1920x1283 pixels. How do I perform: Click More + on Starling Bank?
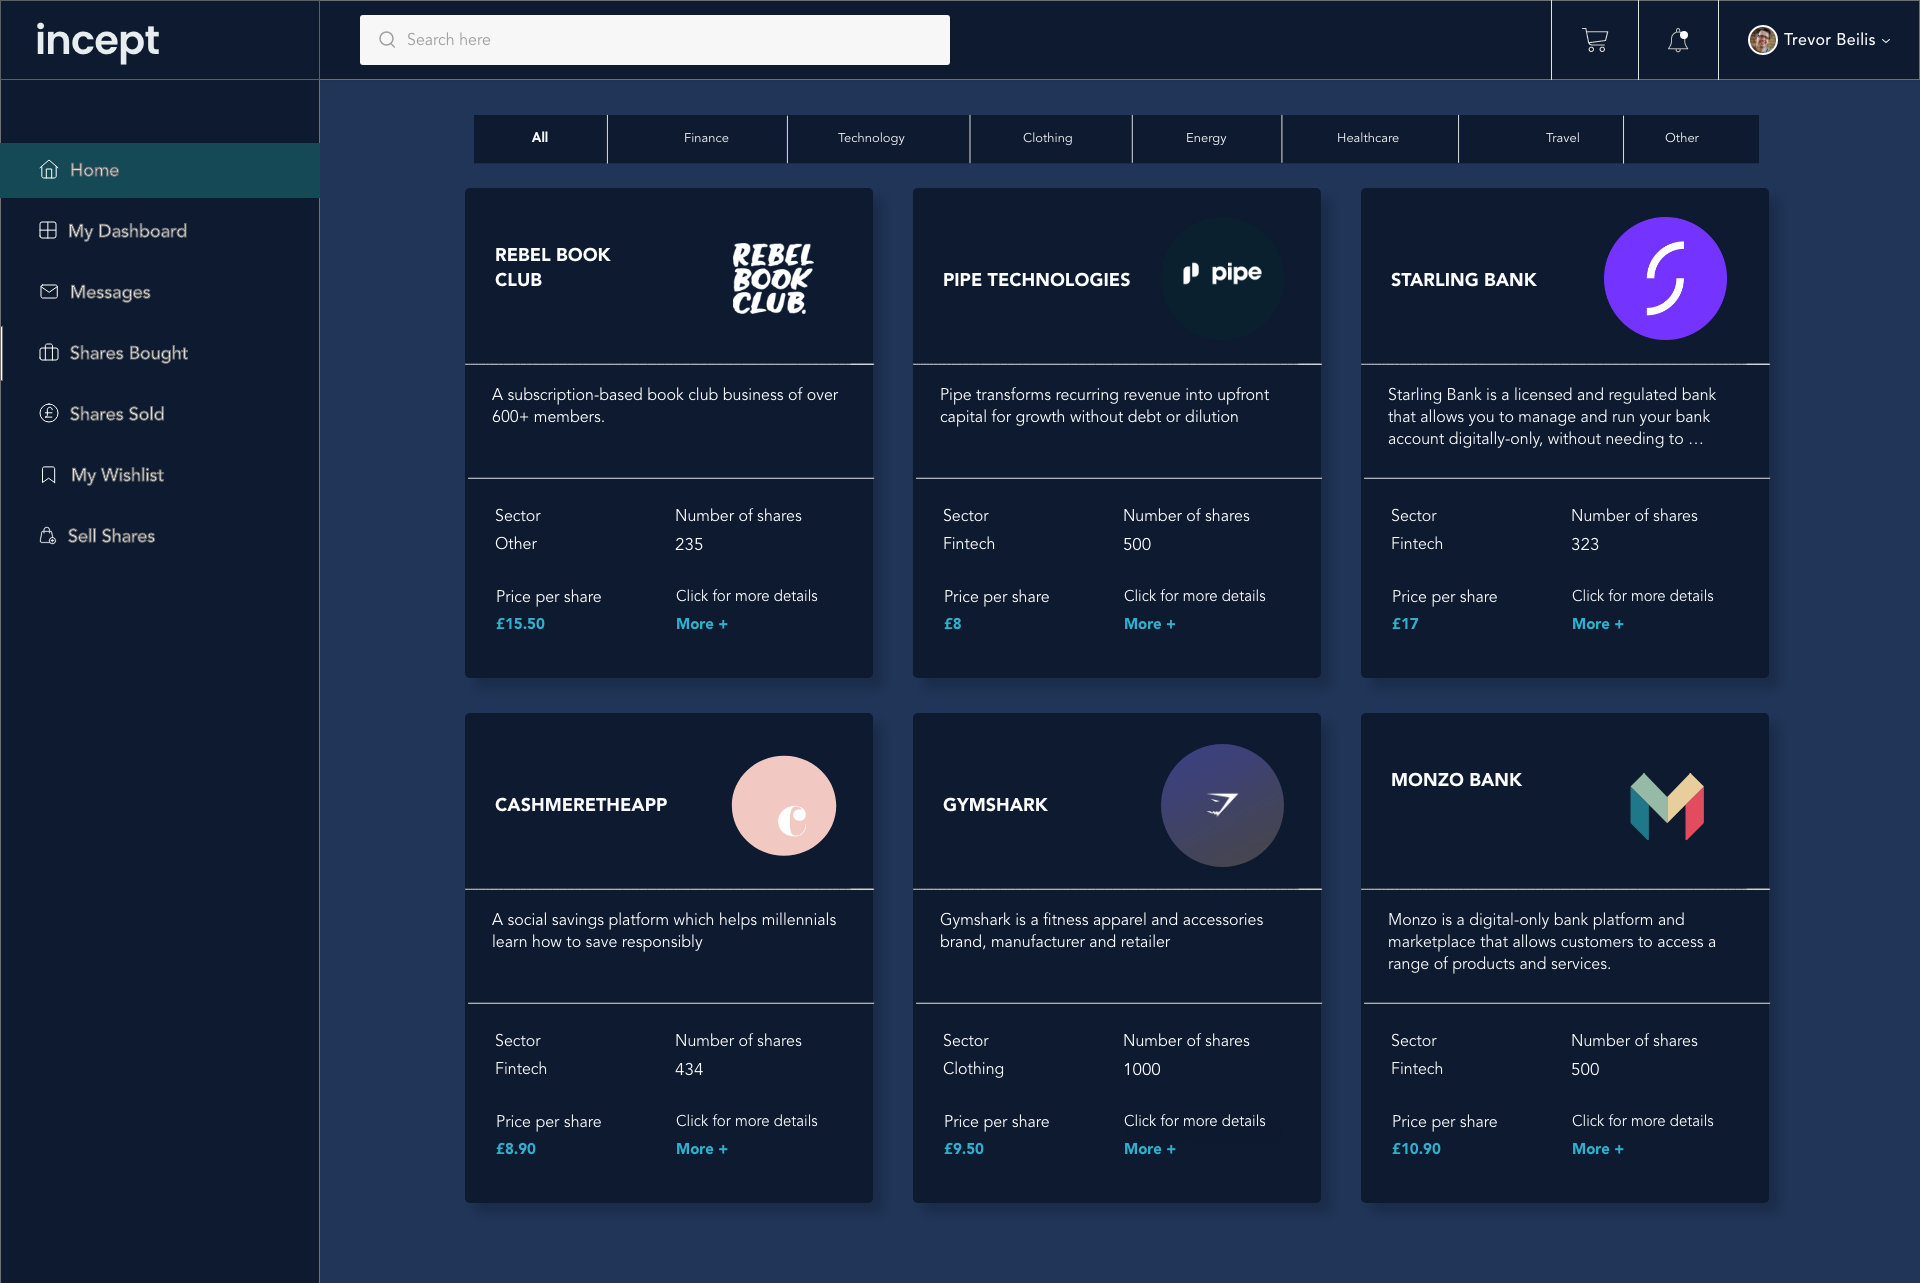click(x=1598, y=624)
